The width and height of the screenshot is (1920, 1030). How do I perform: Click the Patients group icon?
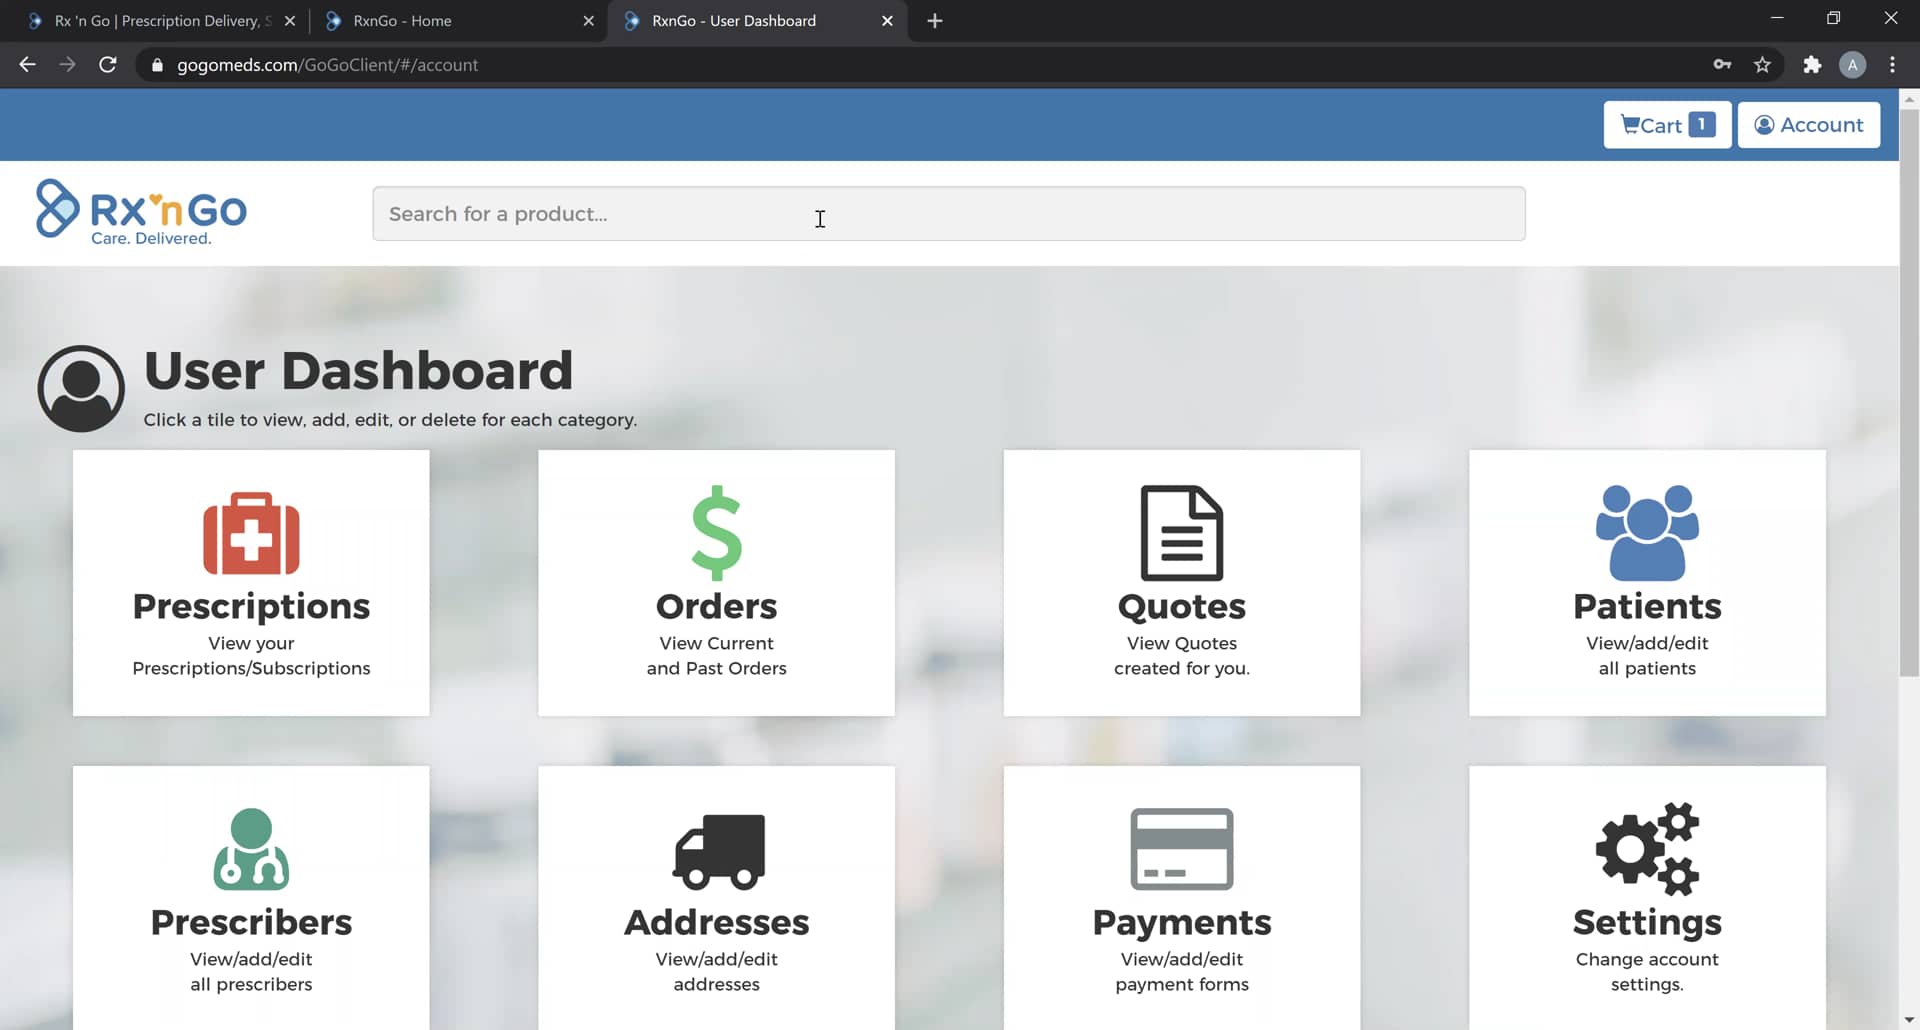pyautogui.click(x=1647, y=533)
